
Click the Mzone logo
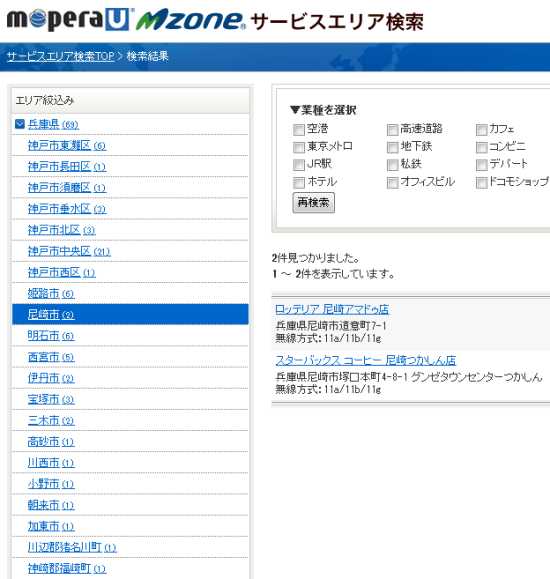[x=190, y=20]
